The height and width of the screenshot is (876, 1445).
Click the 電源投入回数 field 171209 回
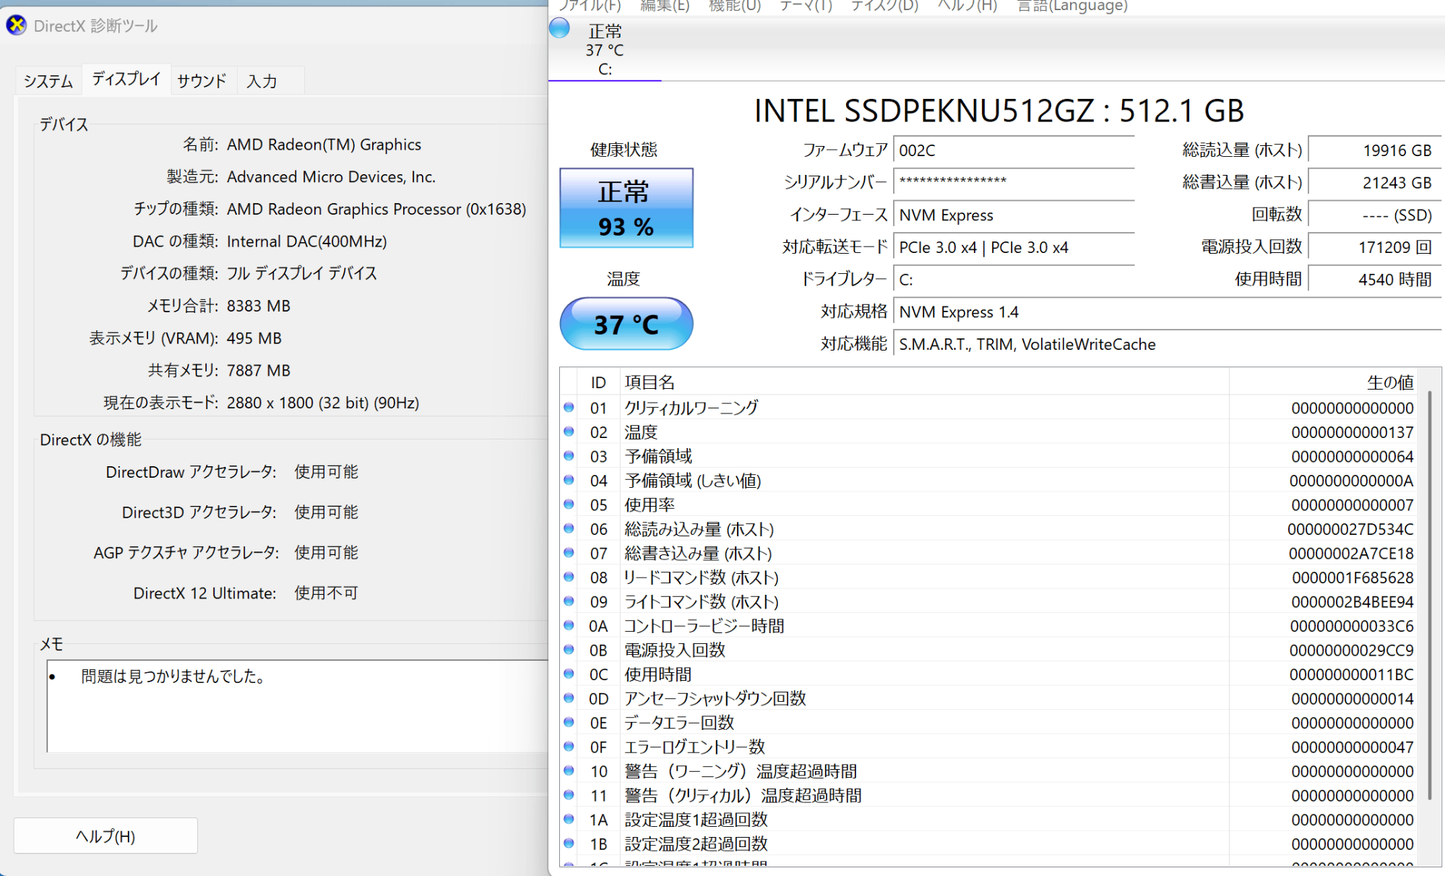(1375, 247)
